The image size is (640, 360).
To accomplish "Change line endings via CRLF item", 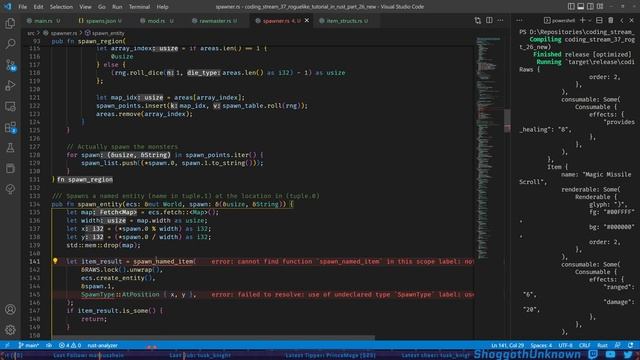I will (584, 345).
